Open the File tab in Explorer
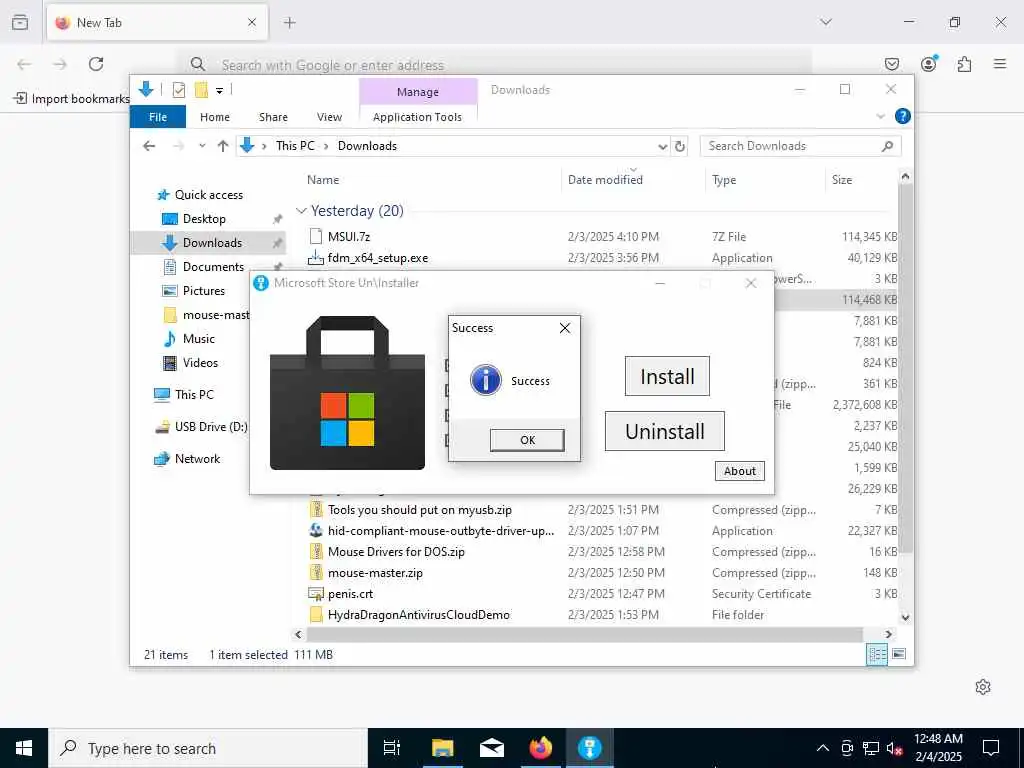This screenshot has width=1024, height=768. (158, 117)
